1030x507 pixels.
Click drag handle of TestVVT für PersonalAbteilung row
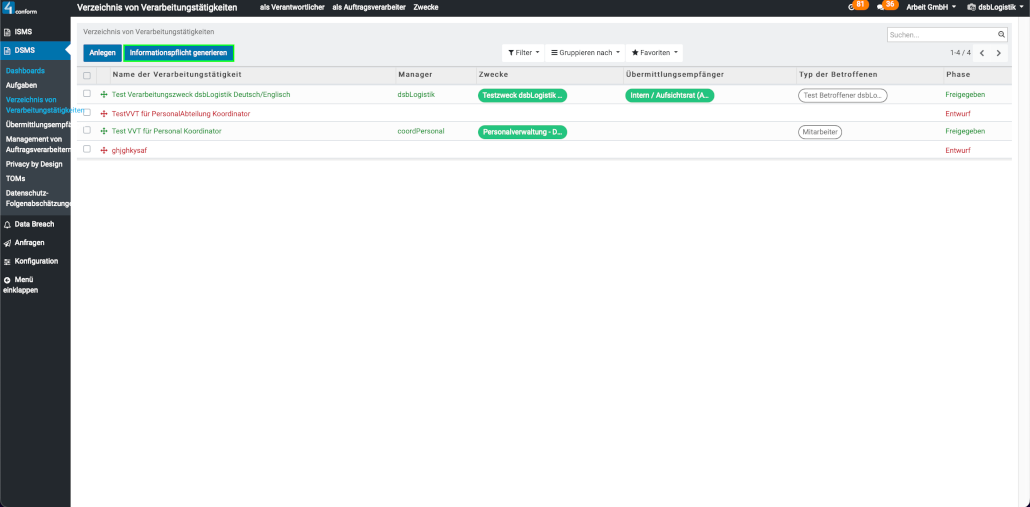[x=104, y=113]
